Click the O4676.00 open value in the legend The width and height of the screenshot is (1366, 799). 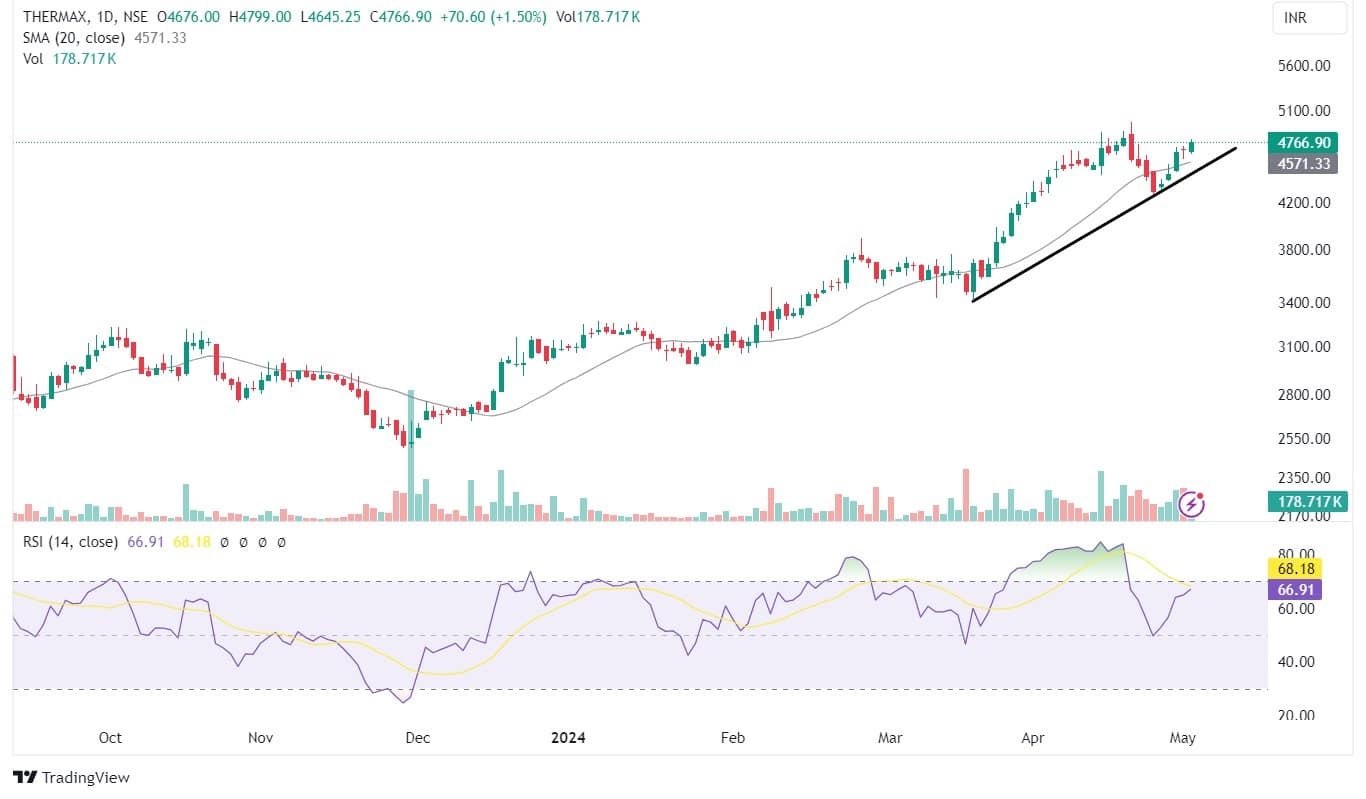tap(189, 17)
